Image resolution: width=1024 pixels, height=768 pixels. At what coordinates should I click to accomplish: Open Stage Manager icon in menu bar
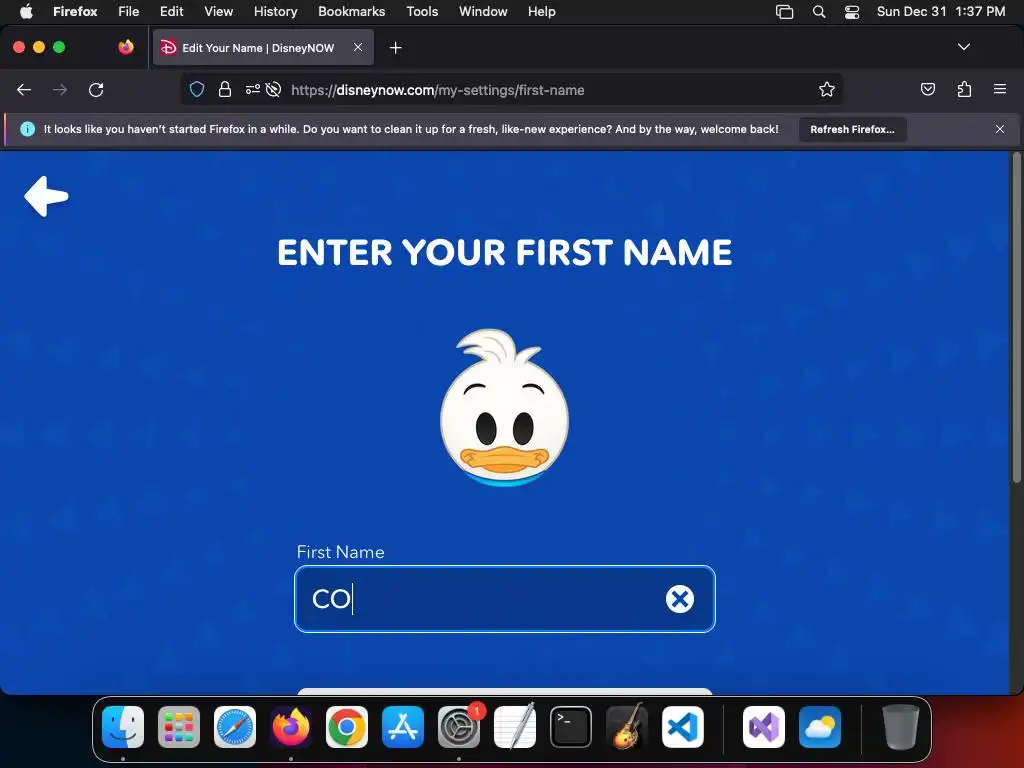784,12
